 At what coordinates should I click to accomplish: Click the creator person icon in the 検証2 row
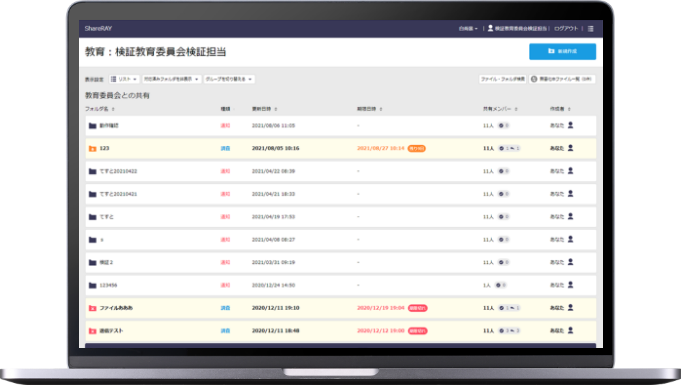tap(571, 262)
